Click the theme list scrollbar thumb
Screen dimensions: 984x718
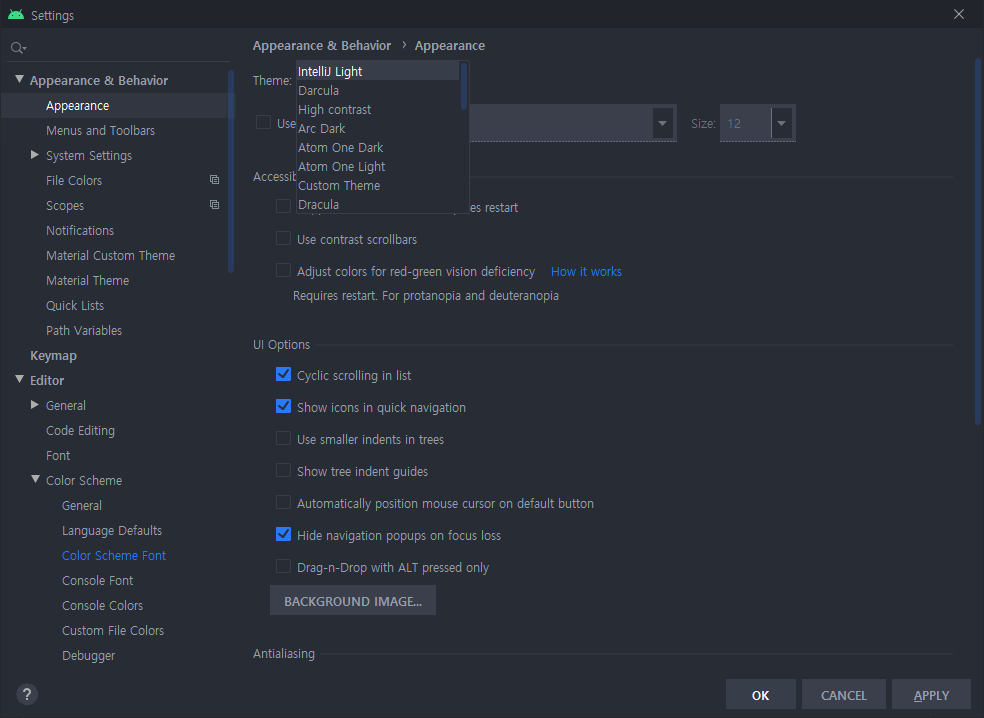pyautogui.click(x=464, y=86)
